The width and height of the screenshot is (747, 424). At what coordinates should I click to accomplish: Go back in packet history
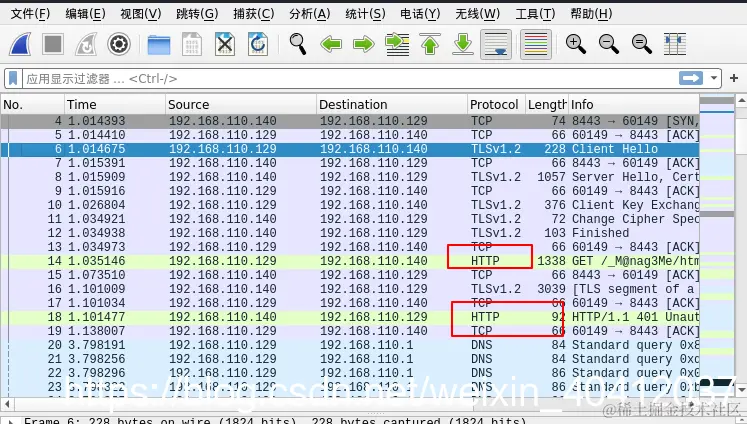point(331,44)
